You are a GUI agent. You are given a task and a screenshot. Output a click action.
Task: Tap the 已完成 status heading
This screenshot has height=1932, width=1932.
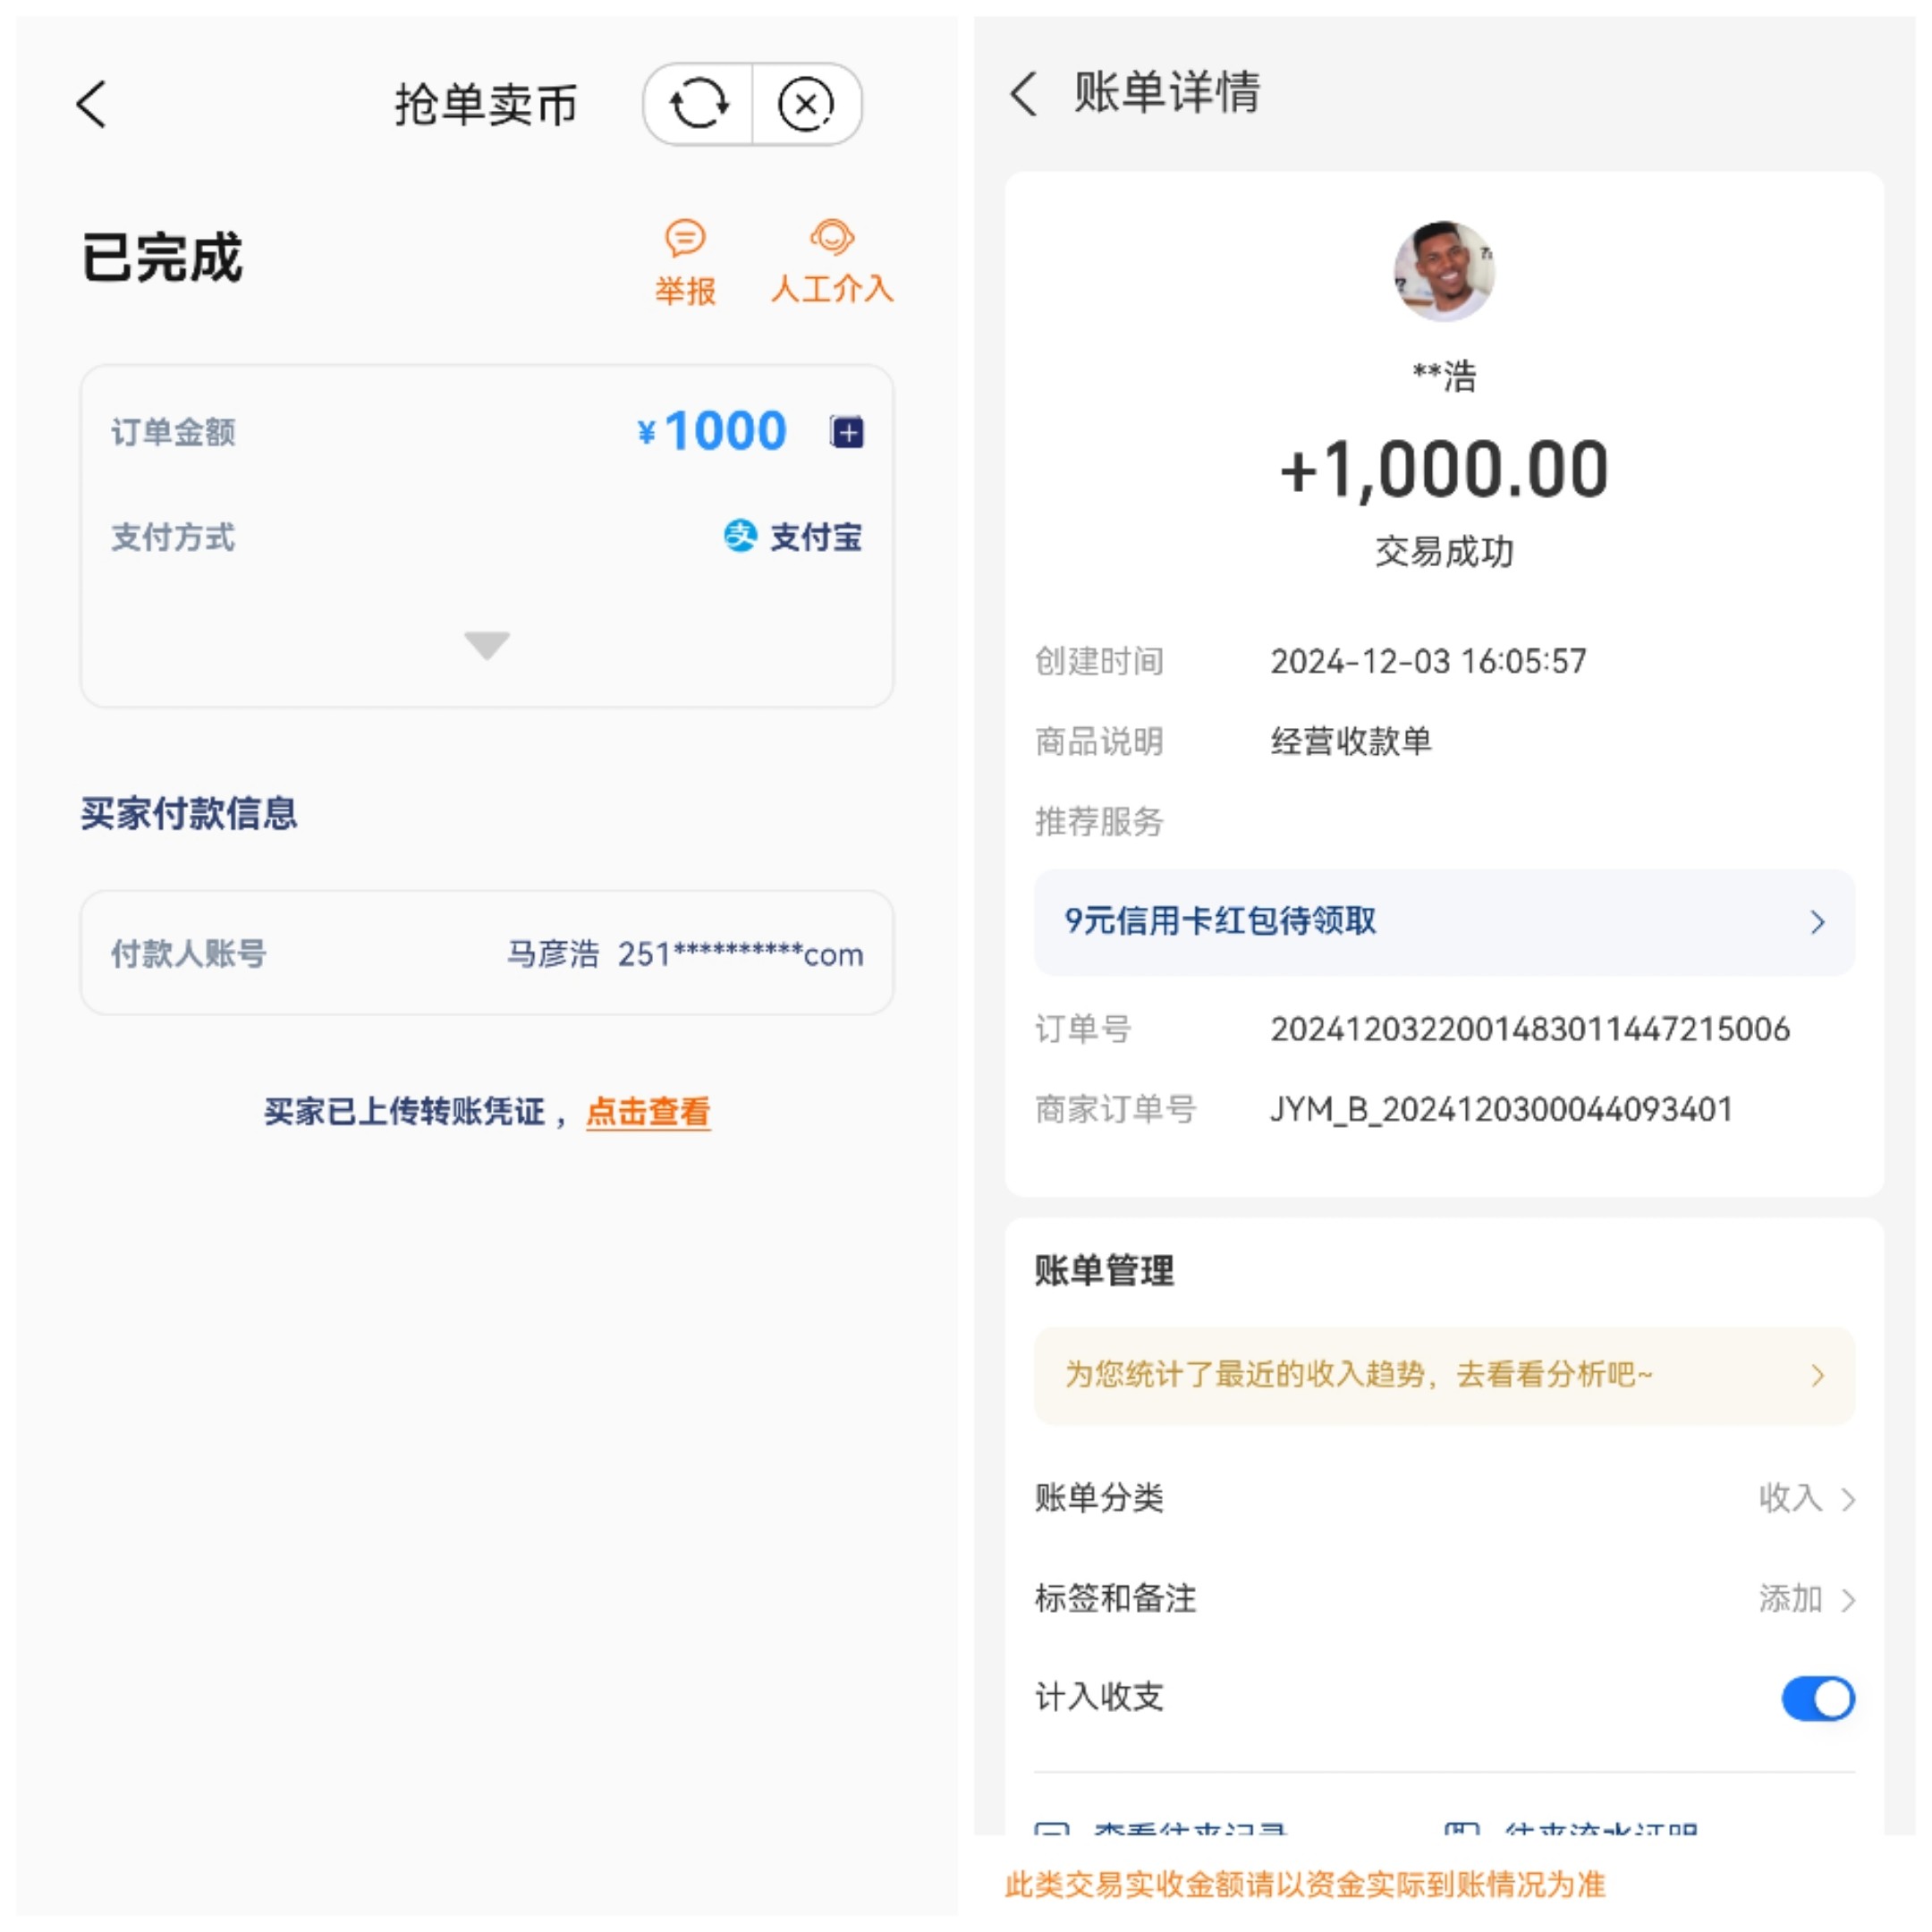162,258
